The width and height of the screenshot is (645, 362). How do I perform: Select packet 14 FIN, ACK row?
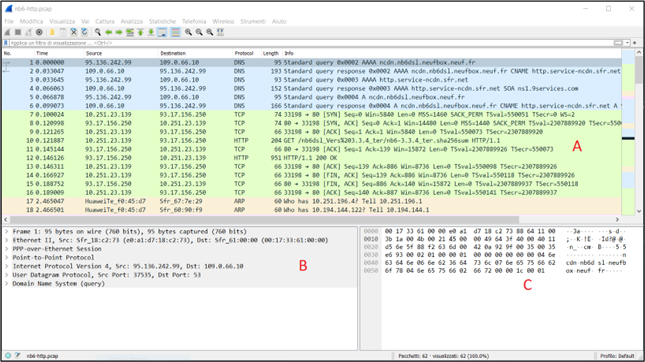pos(312,175)
